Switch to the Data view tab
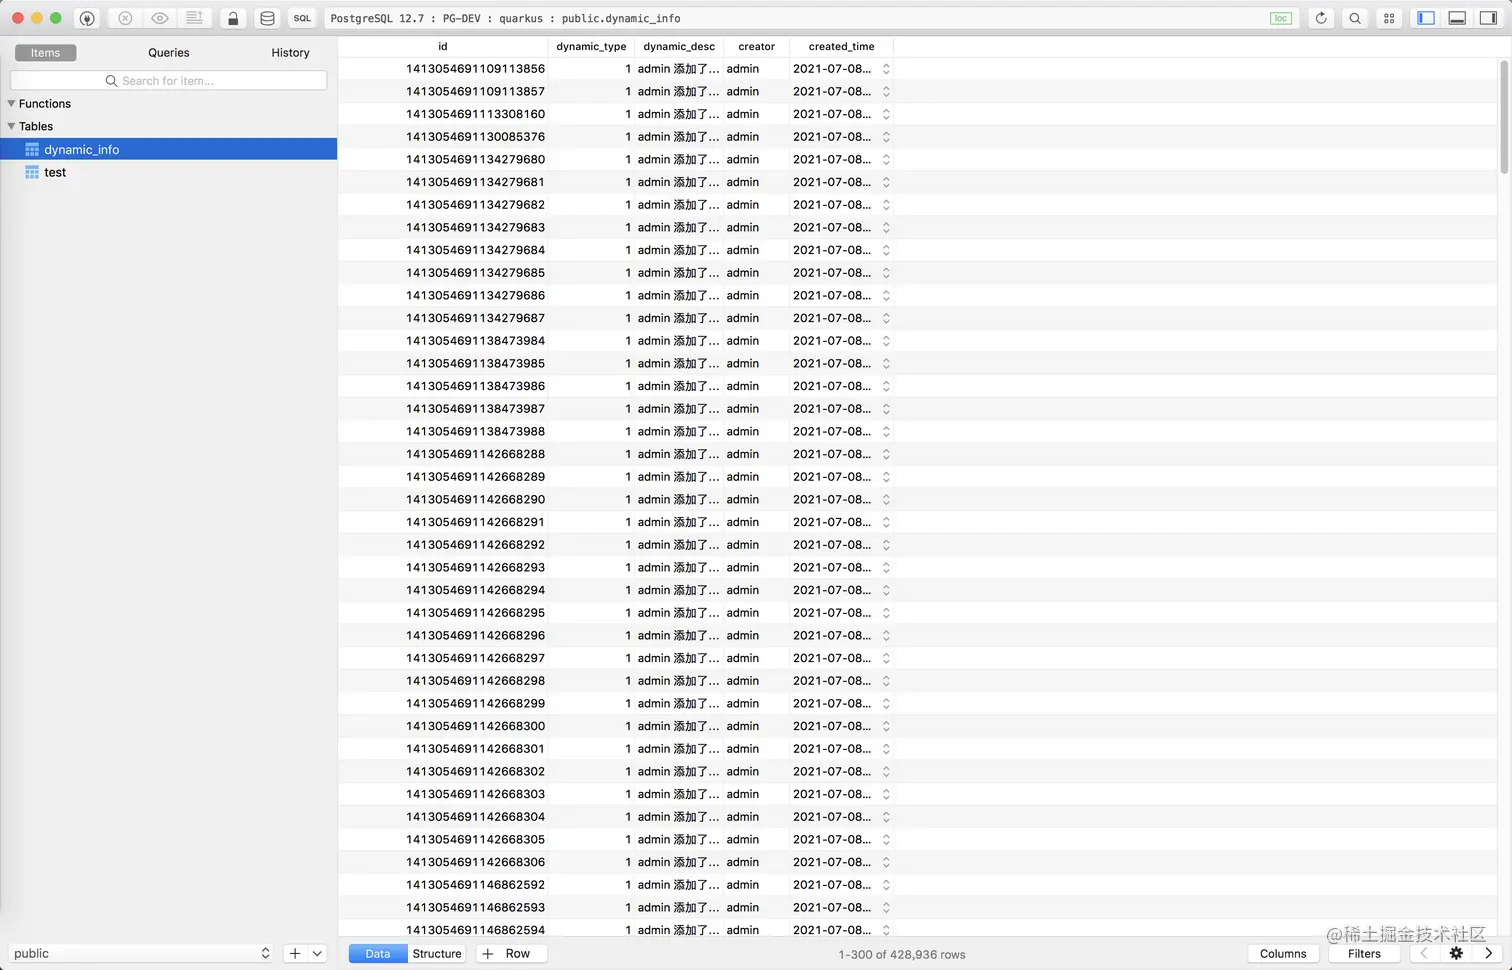This screenshot has height=970, width=1512. point(378,953)
